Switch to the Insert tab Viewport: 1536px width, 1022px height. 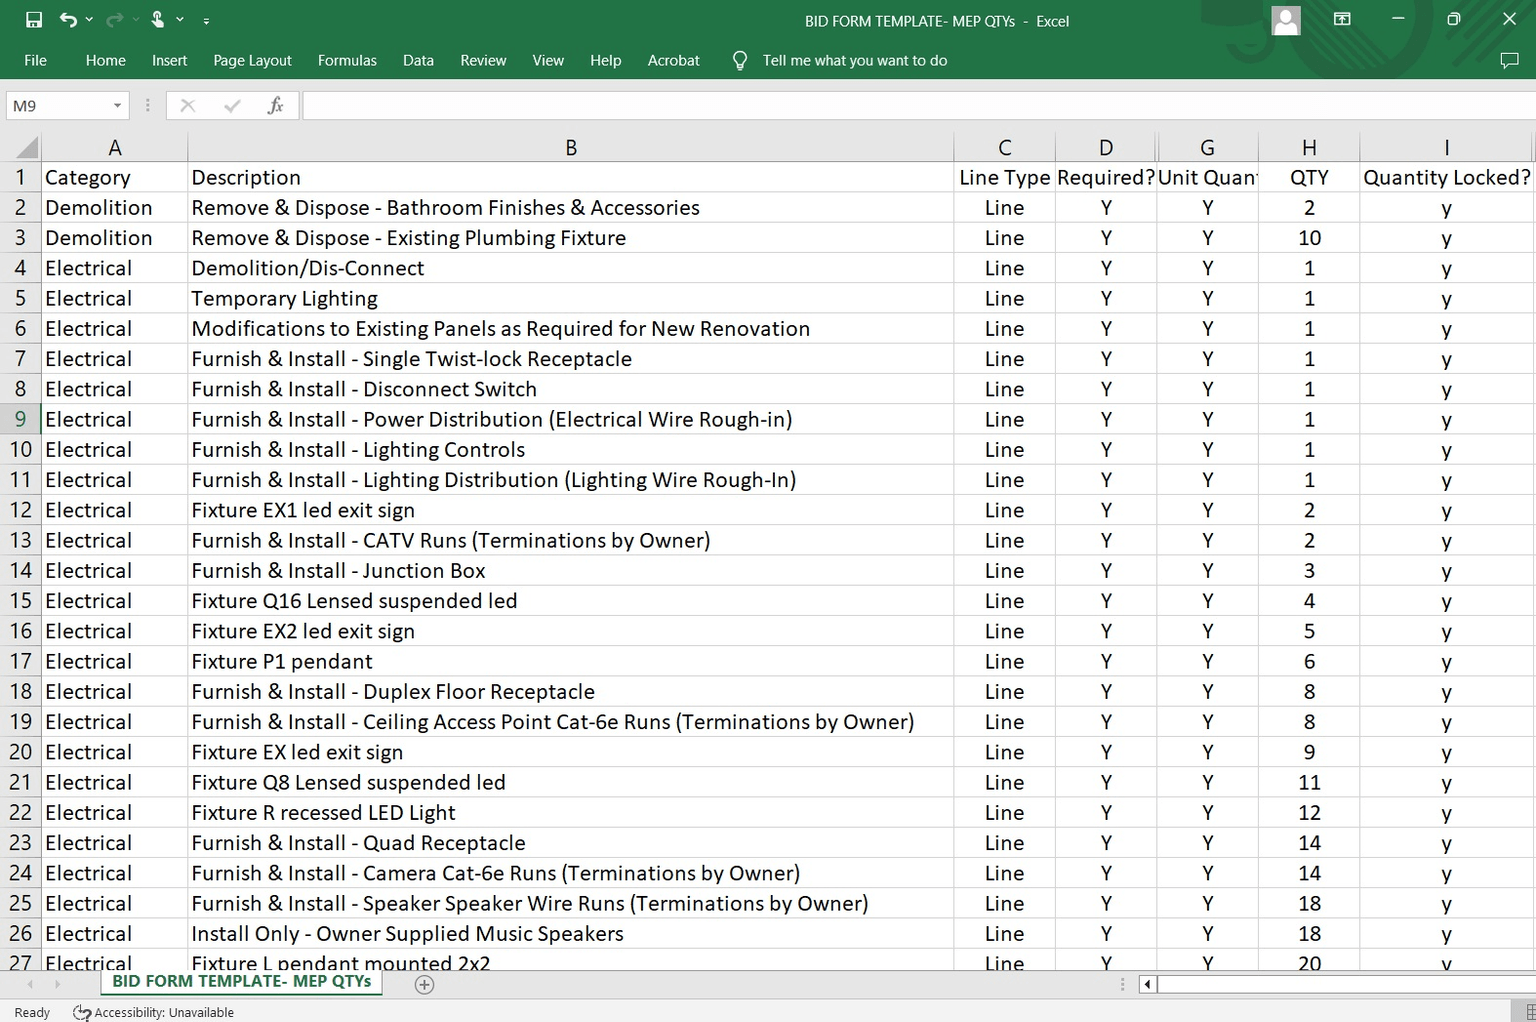point(170,60)
